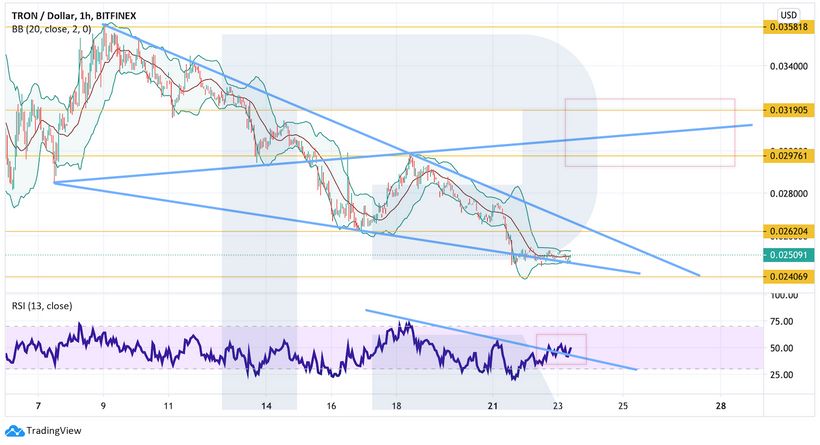The height and width of the screenshot is (445, 820).
Task: Click the RSI 75.00 scale value
Action: (785, 321)
